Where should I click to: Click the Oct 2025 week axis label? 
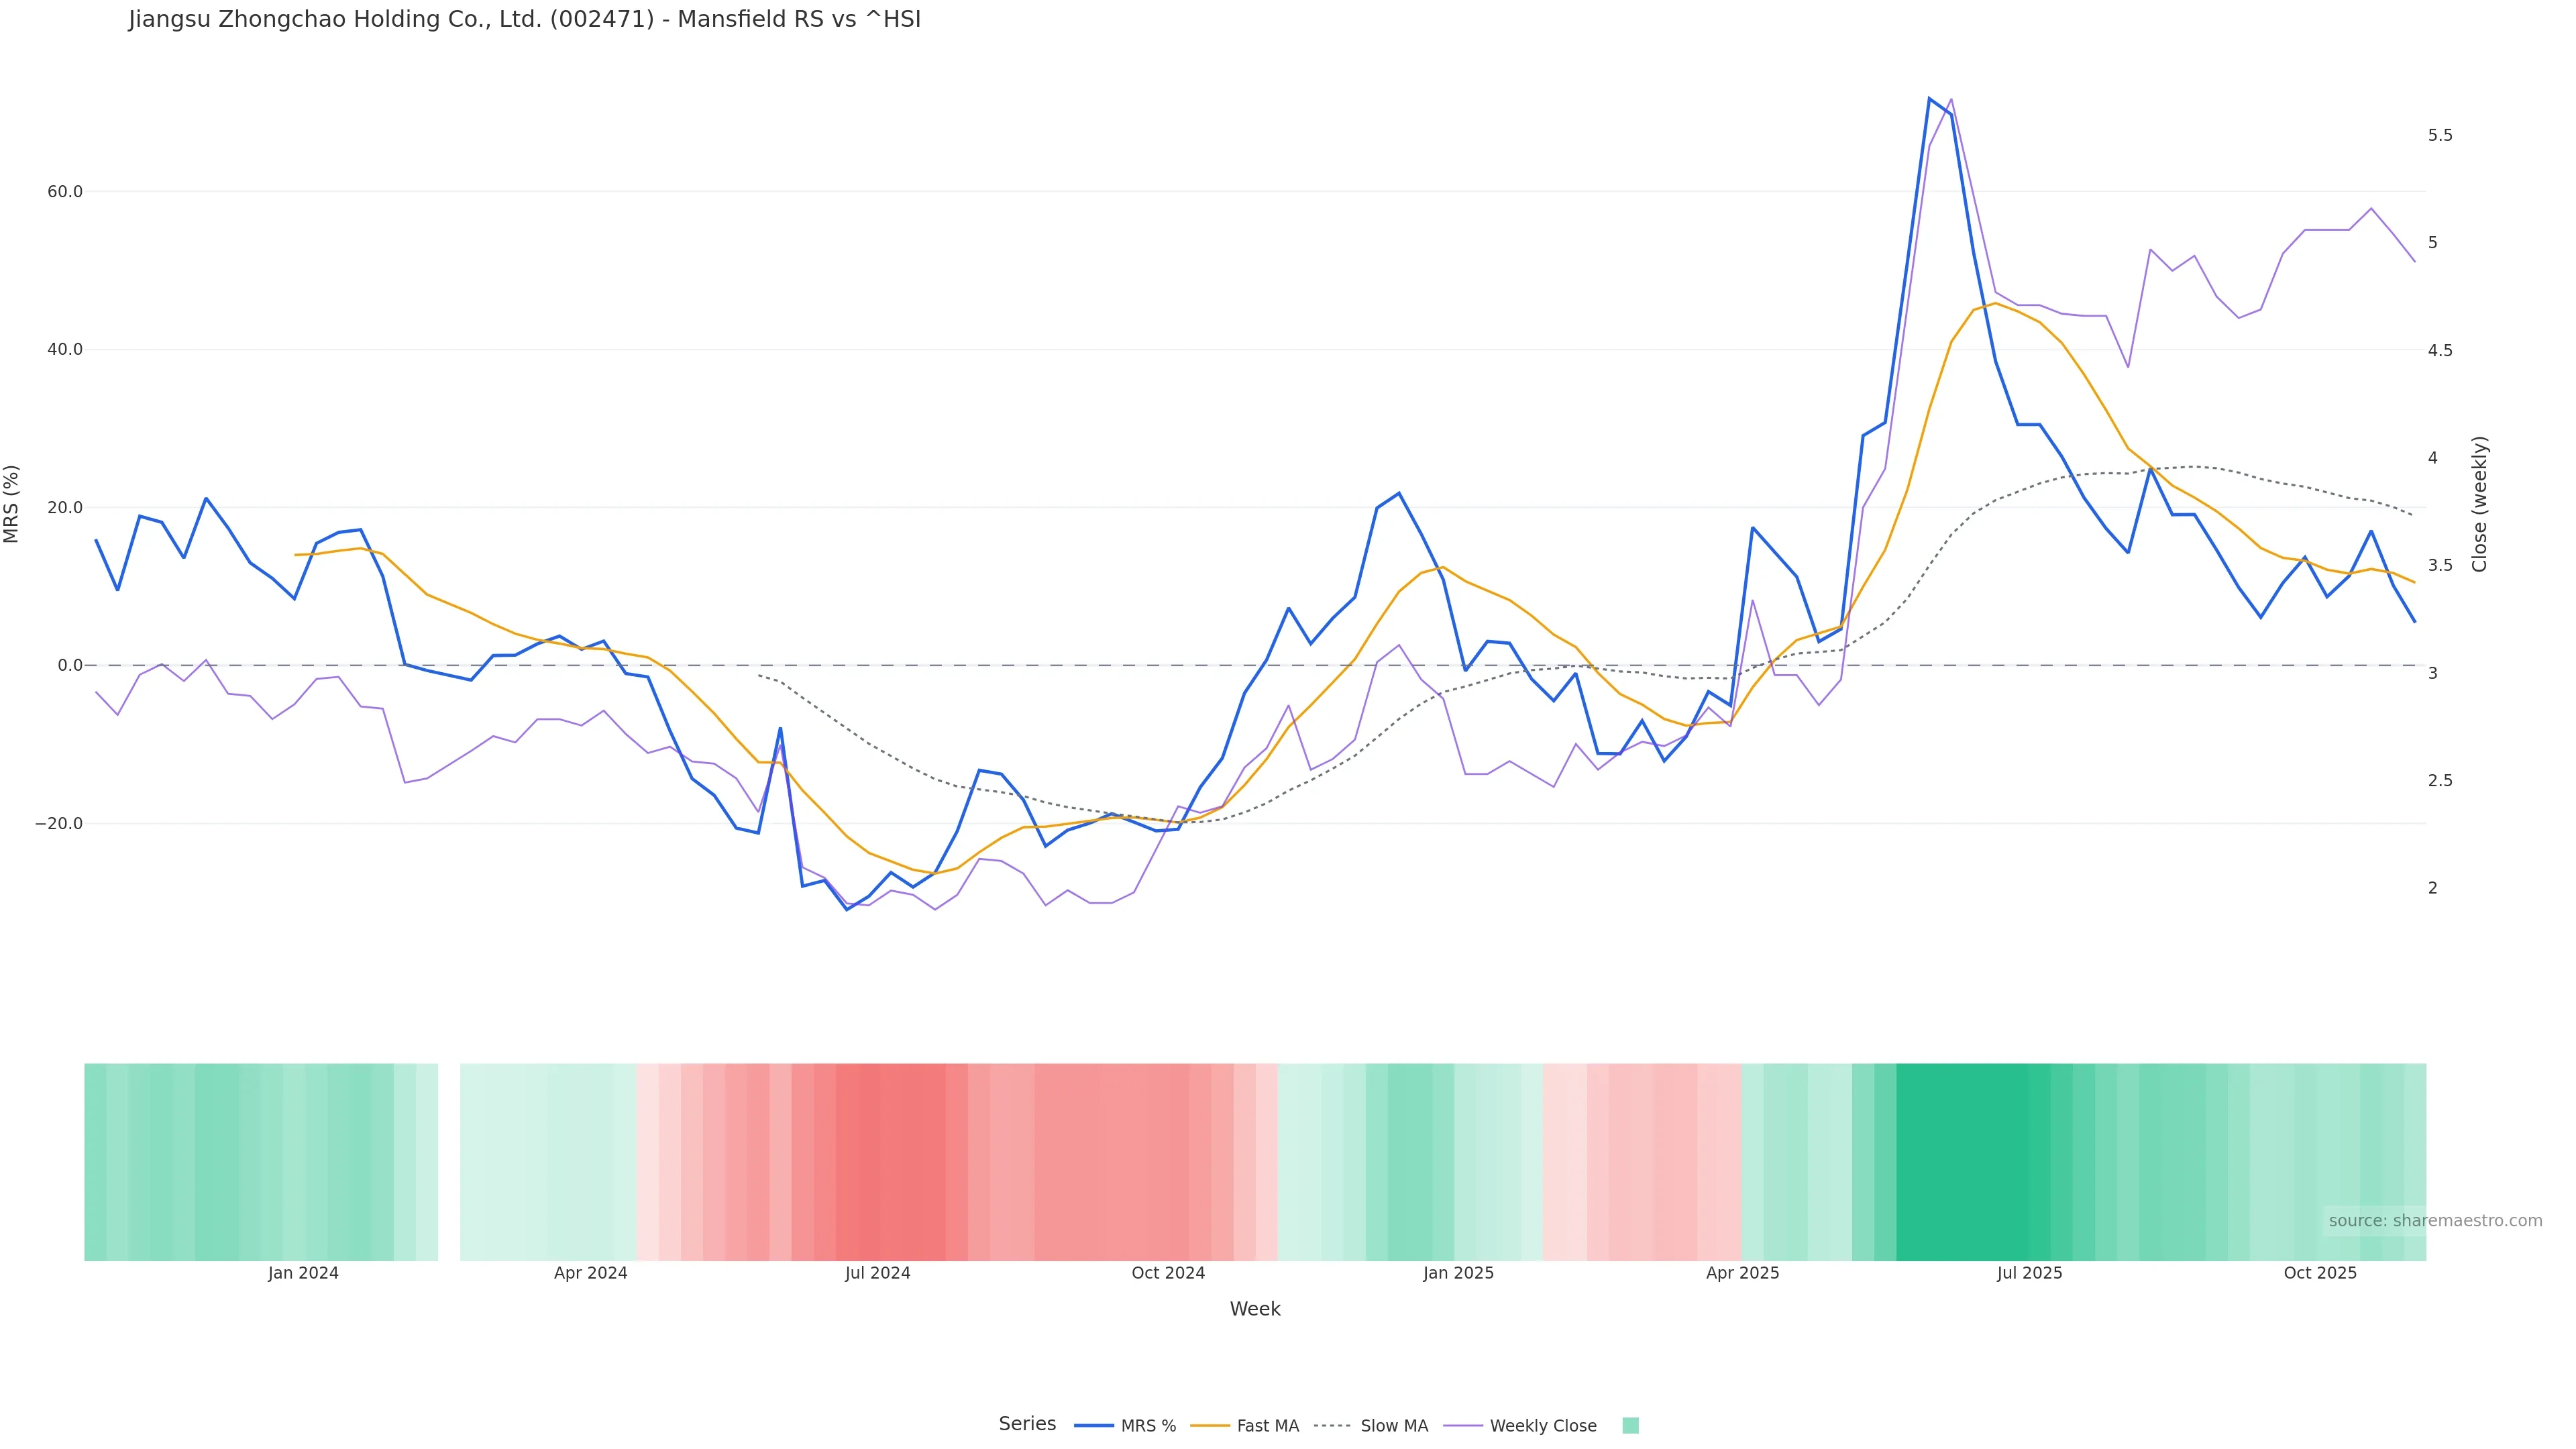click(x=2320, y=1273)
